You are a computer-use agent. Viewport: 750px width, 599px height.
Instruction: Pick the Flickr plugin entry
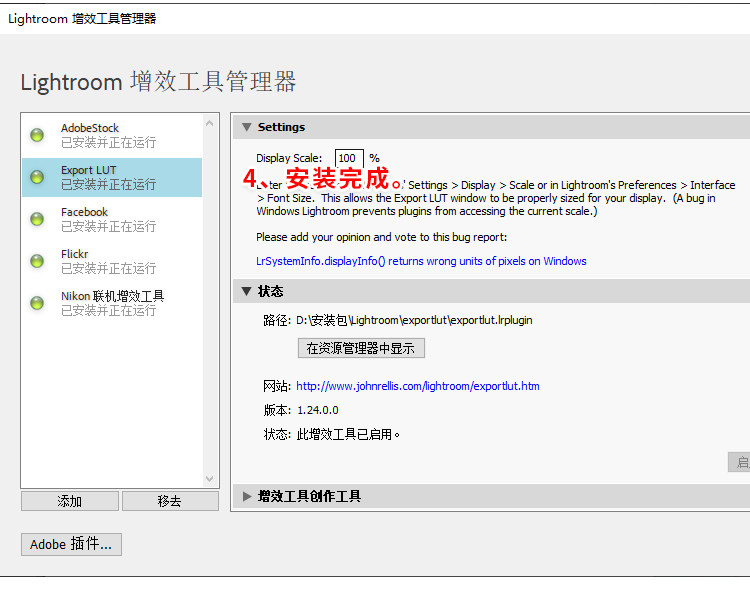tap(112, 261)
